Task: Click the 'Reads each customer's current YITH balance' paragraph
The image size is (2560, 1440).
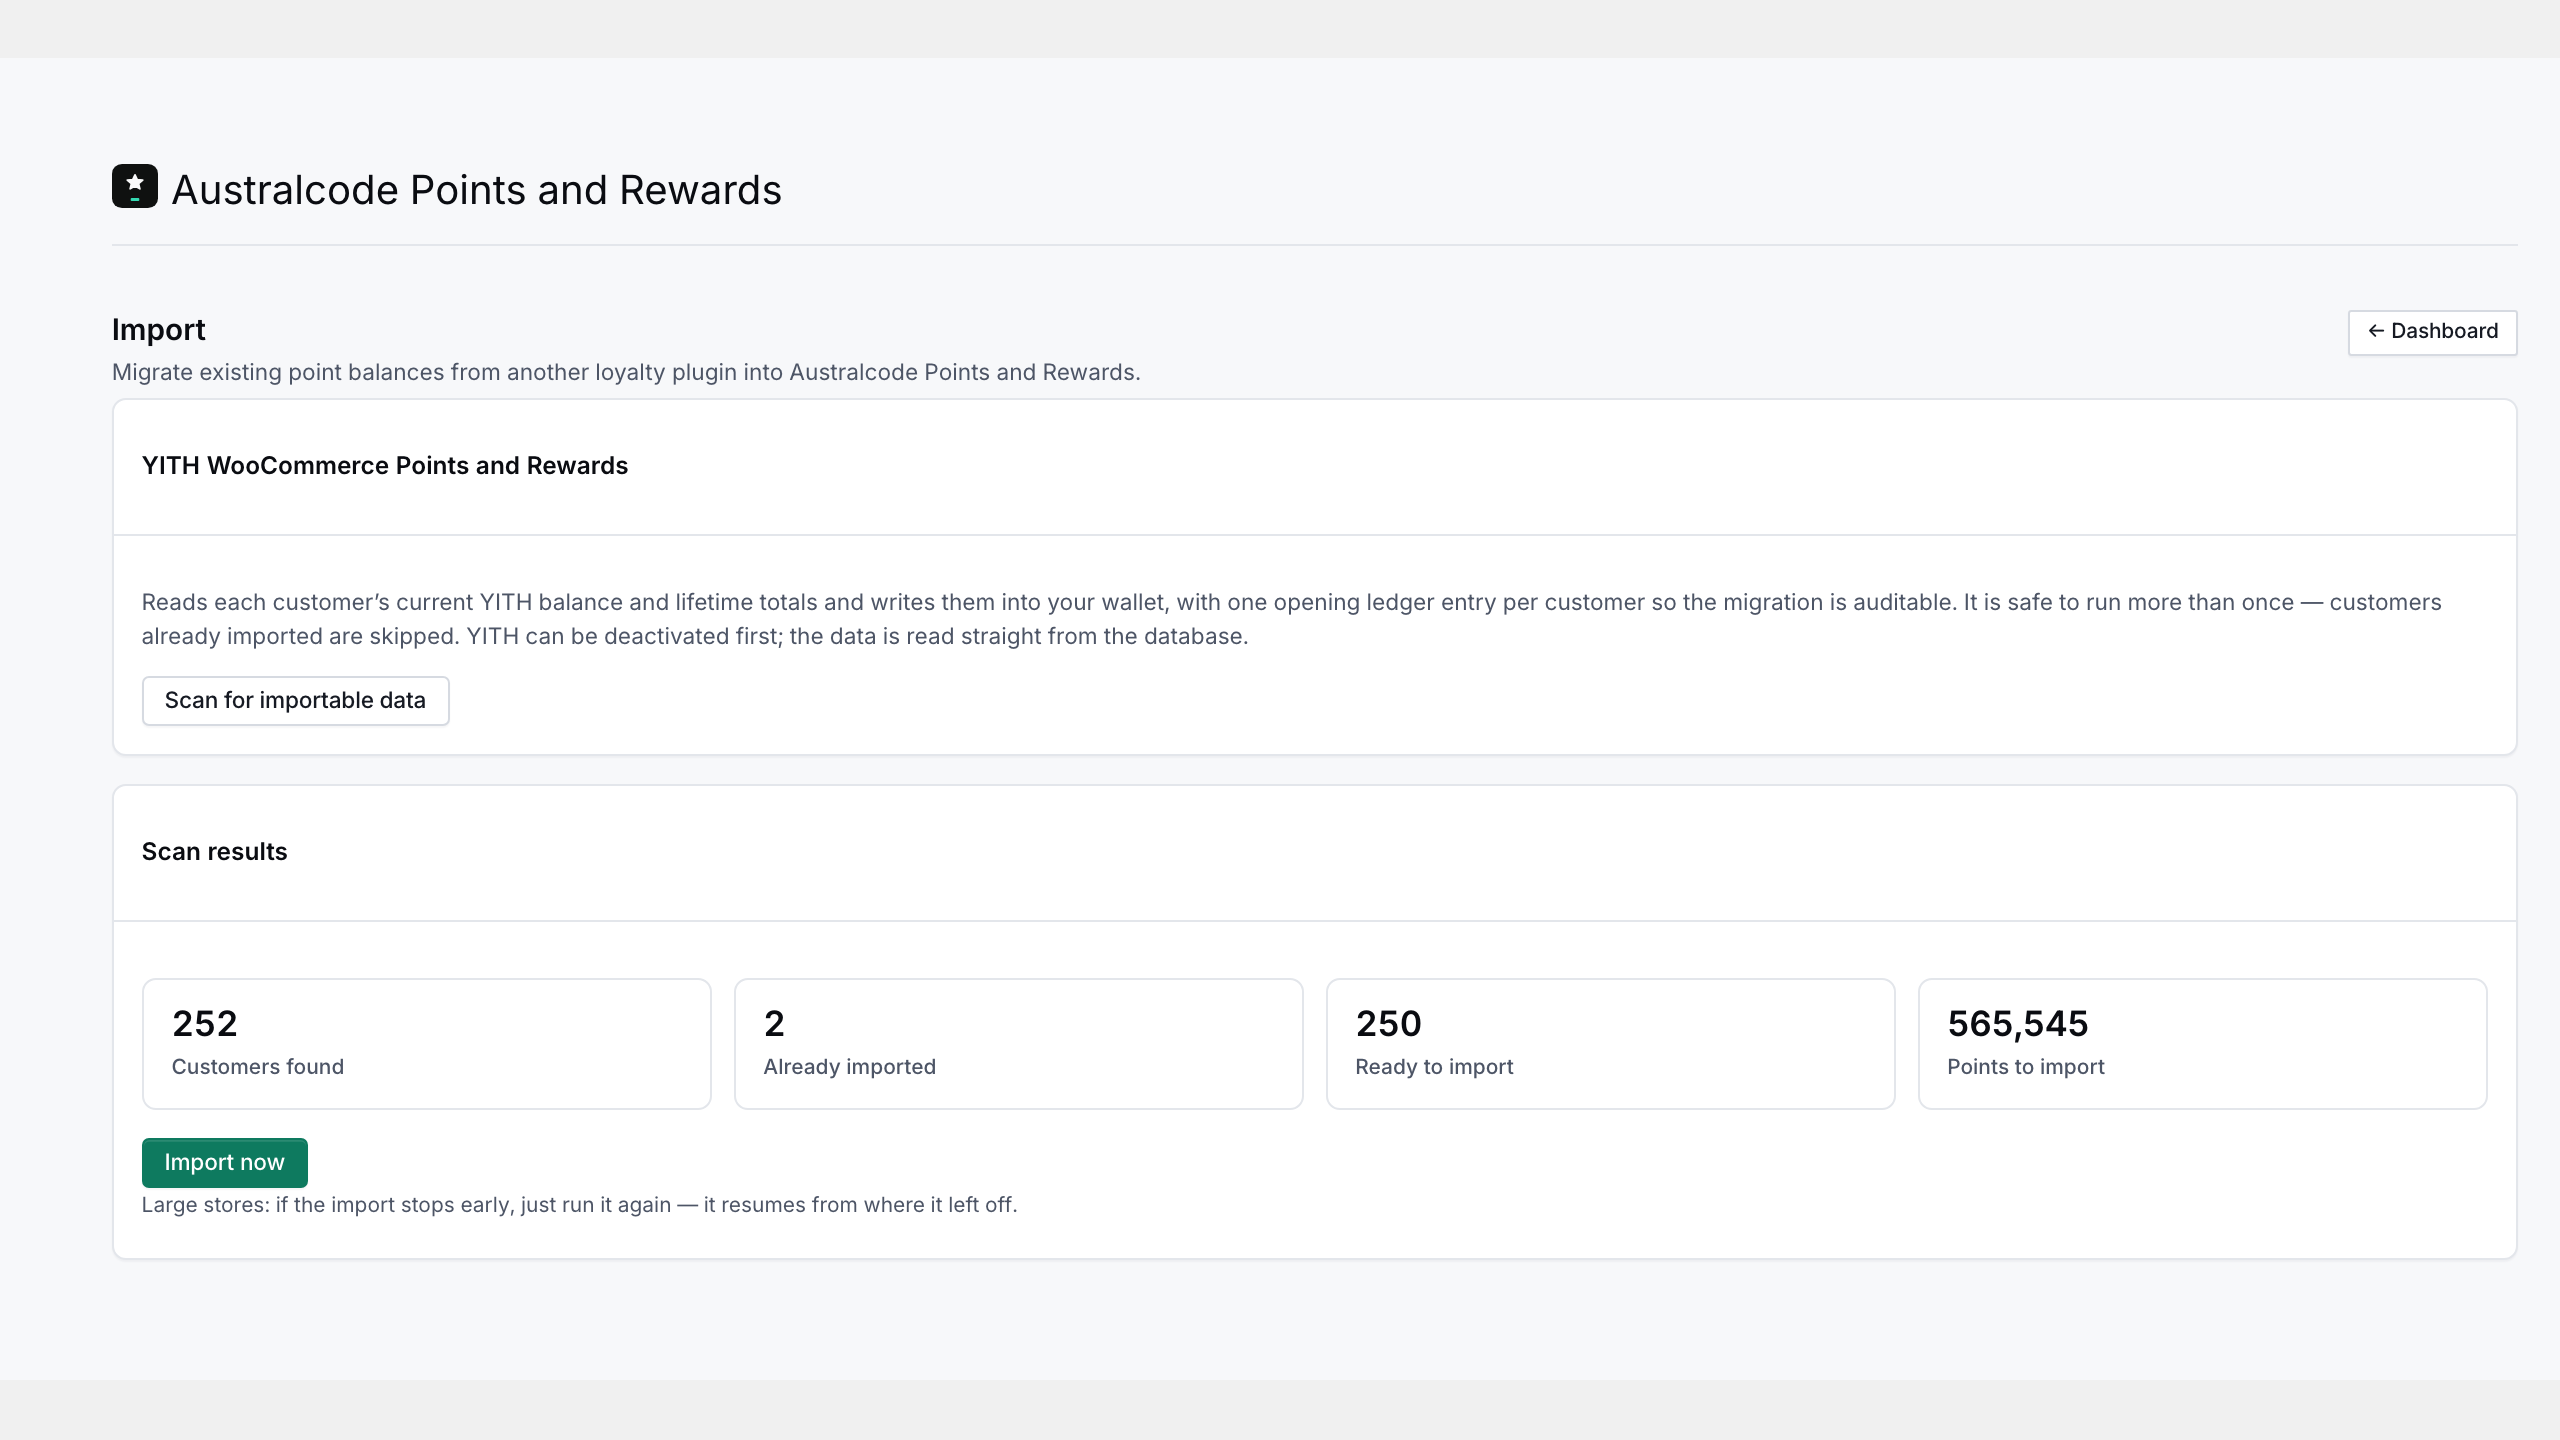Action: click(x=1291, y=619)
